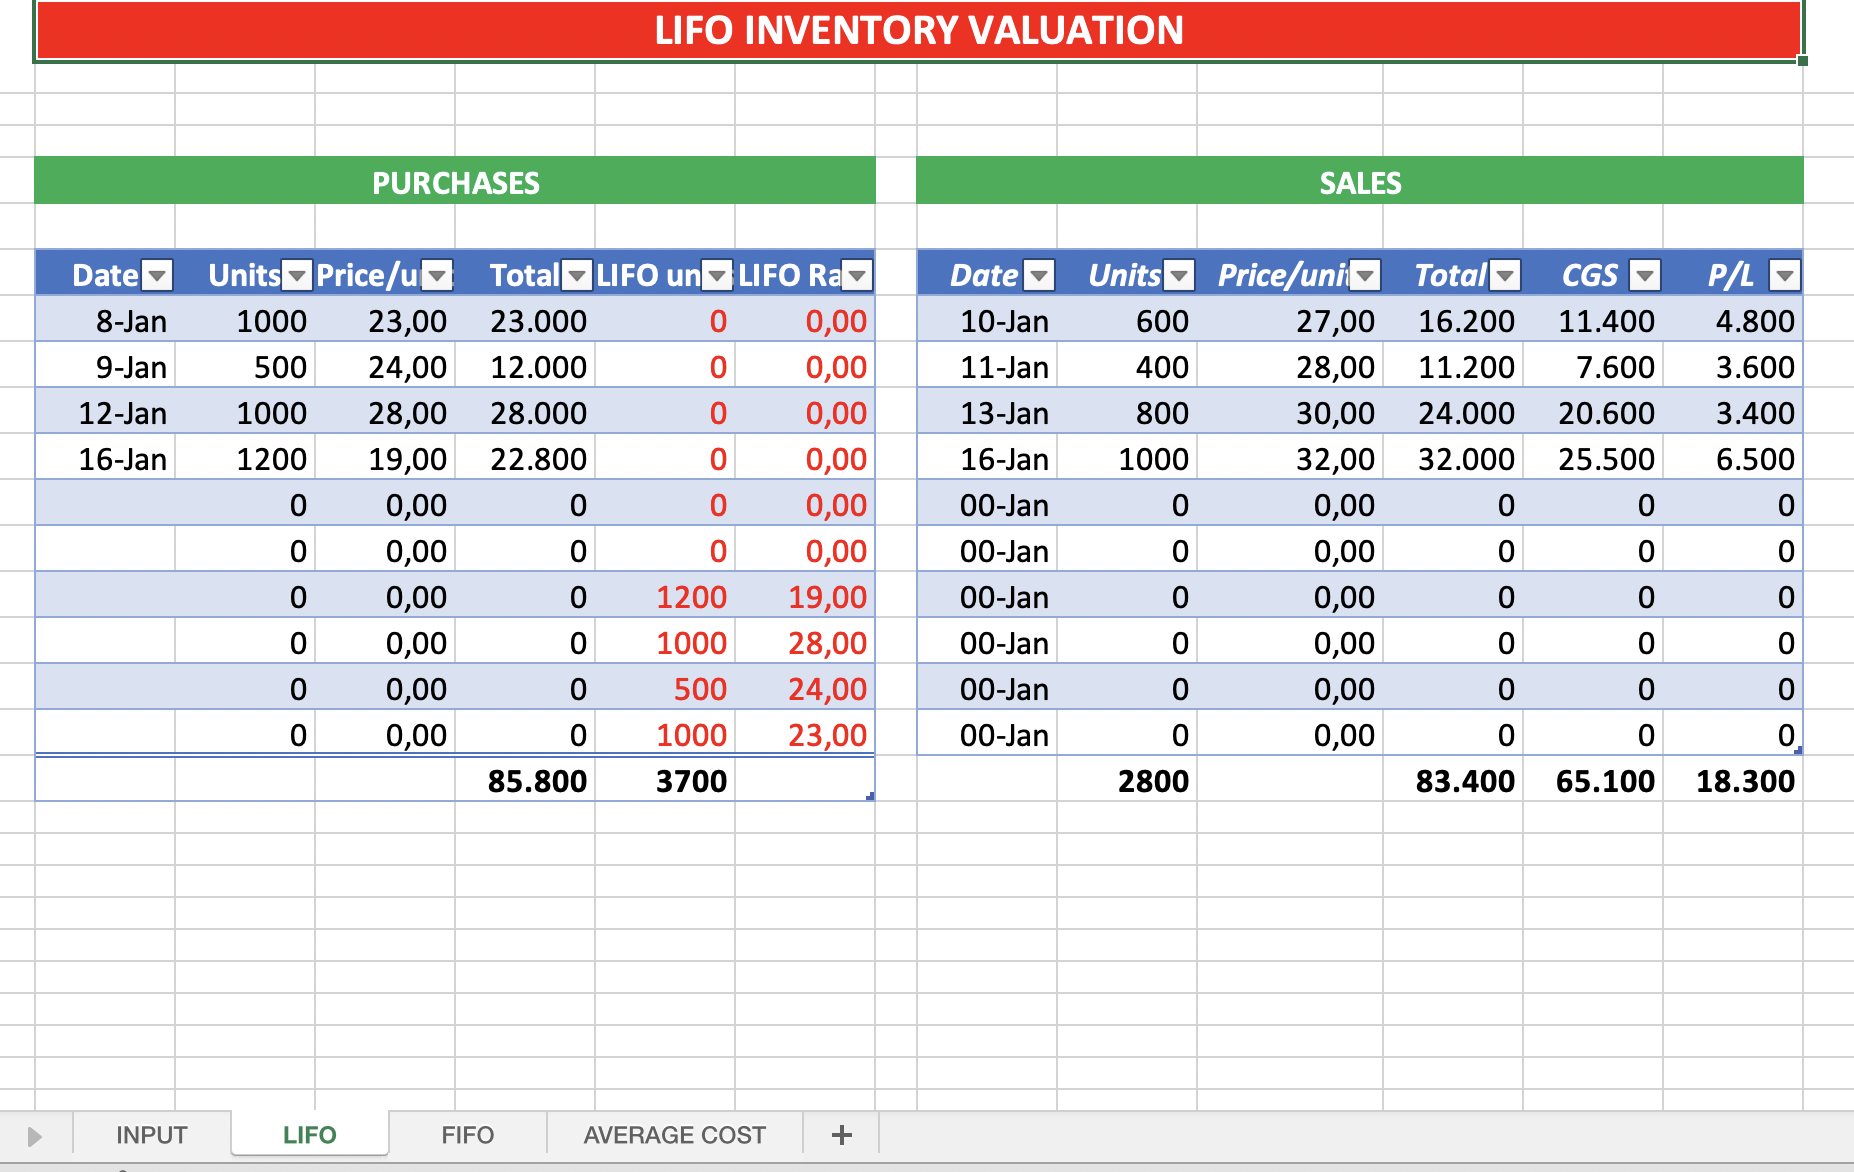1854x1172 pixels.
Task: Open the Purchases Units column filter dropdown
Action: (297, 275)
